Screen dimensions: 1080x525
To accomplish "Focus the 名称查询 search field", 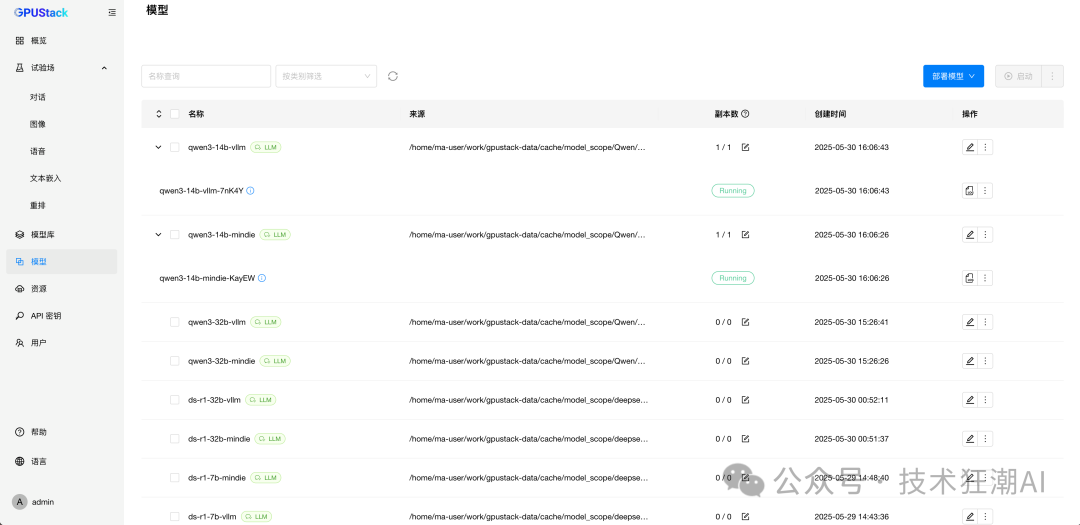I will click(x=206, y=76).
